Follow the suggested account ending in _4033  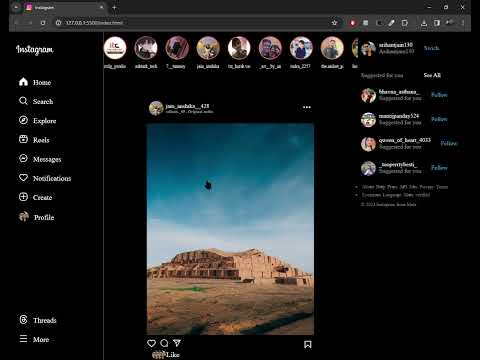pyautogui.click(x=449, y=143)
